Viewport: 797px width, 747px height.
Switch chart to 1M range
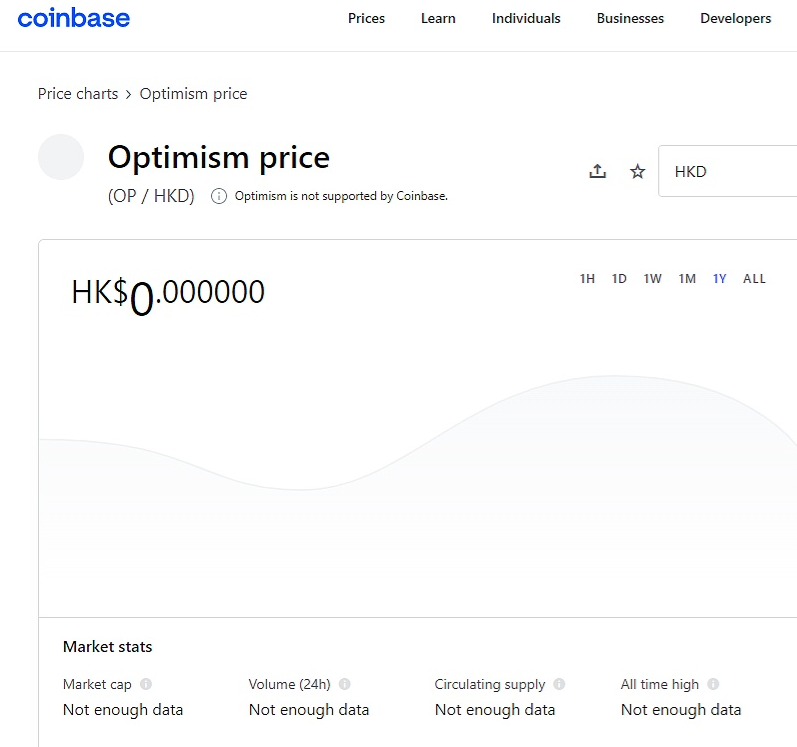(686, 279)
